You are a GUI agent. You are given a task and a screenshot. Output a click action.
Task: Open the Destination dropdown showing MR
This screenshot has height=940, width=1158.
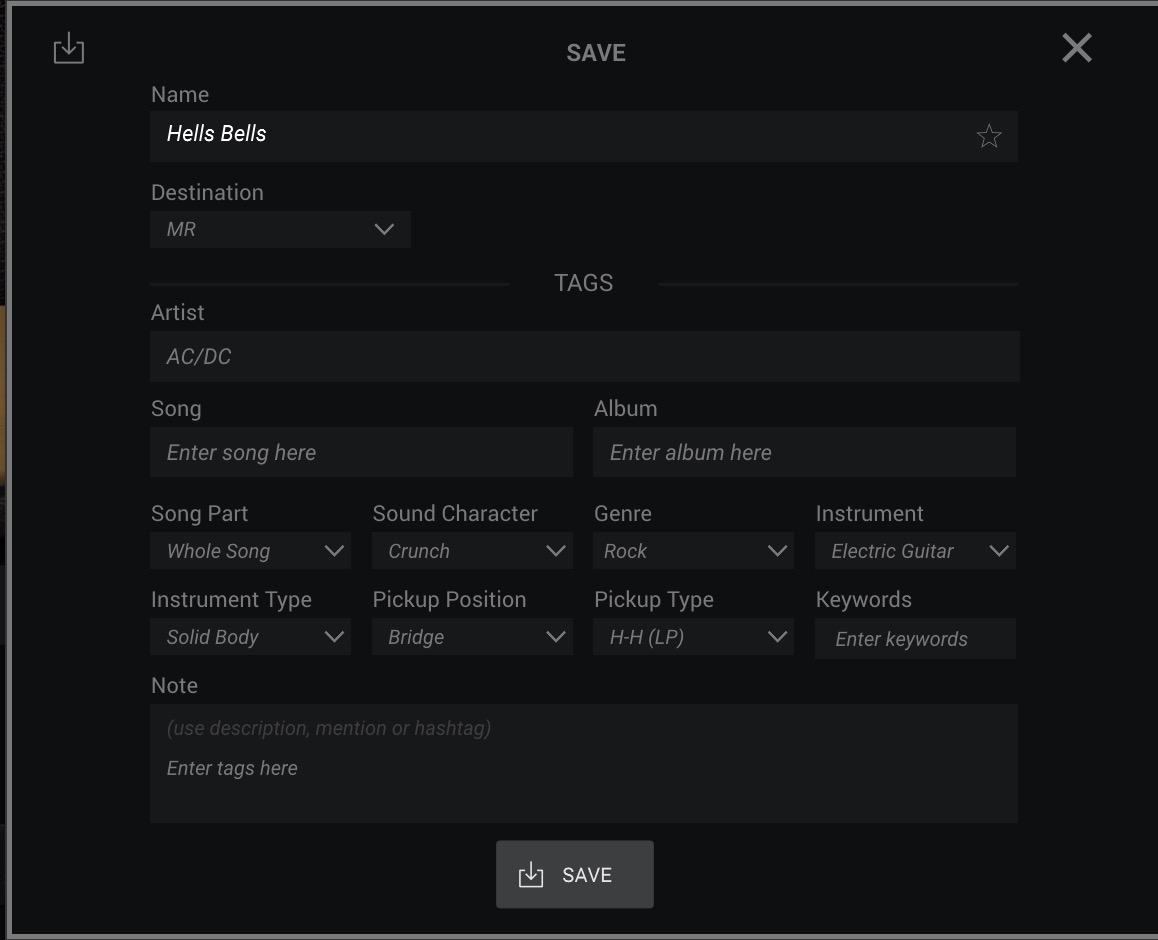[x=280, y=229]
